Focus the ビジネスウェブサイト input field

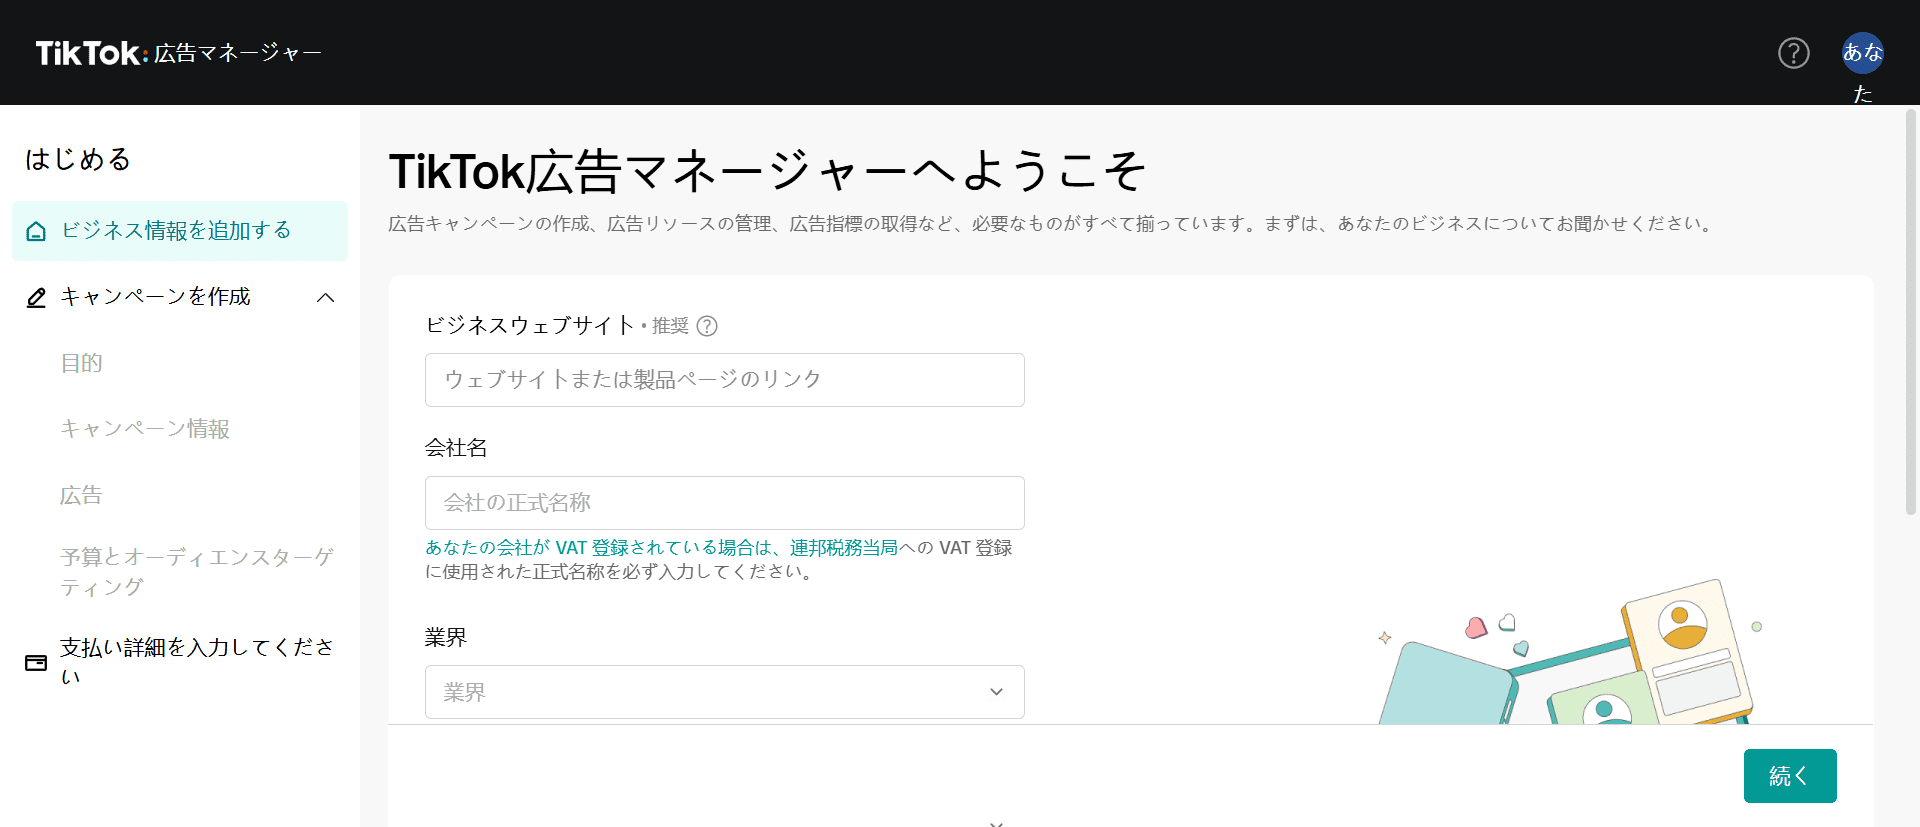pyautogui.click(x=725, y=380)
